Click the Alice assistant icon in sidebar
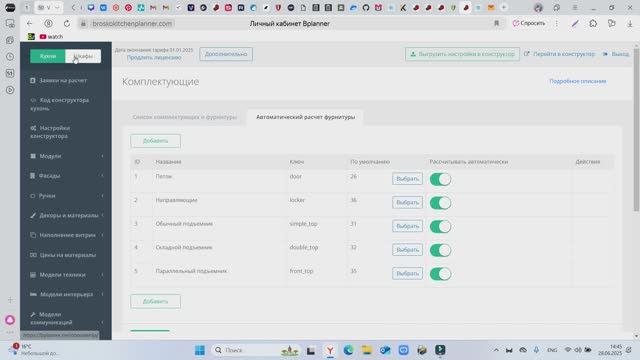The height and width of the screenshot is (360, 640). (x=10, y=320)
